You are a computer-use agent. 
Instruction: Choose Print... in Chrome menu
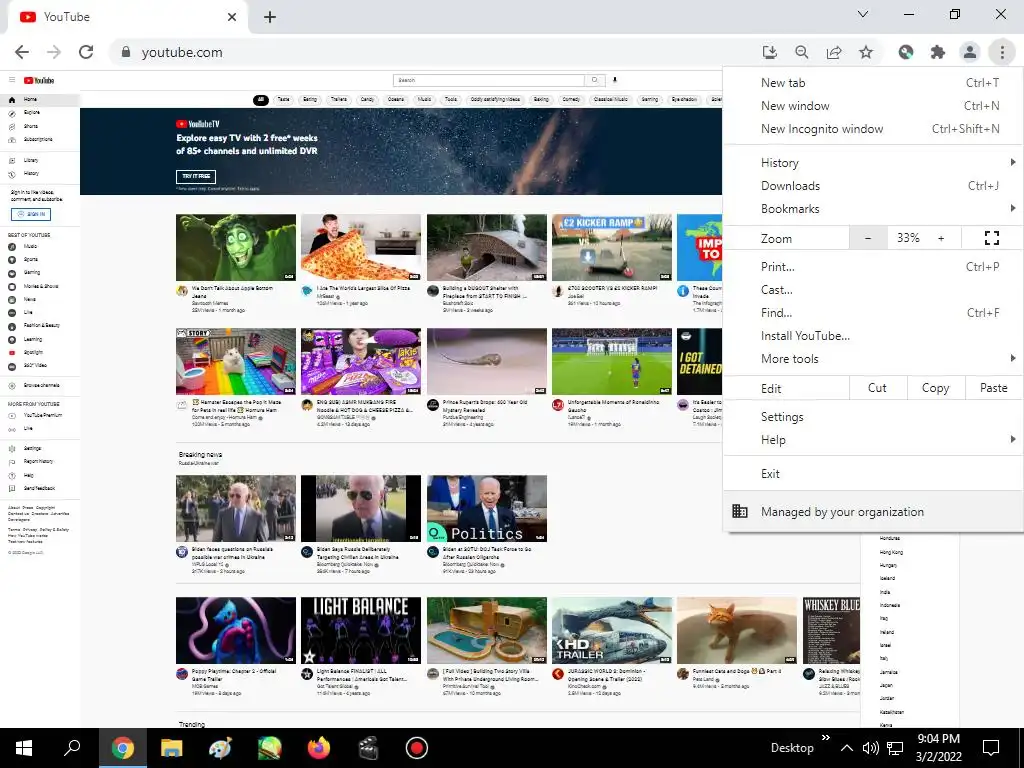coord(873,266)
